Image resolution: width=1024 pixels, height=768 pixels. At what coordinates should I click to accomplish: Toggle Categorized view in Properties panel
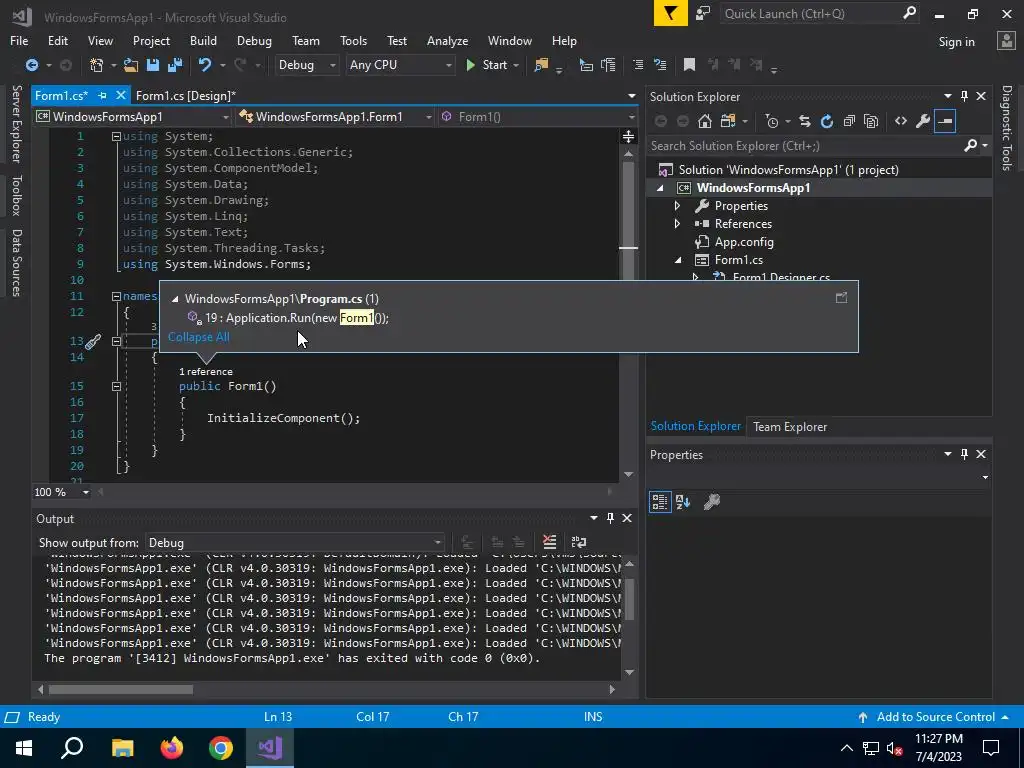tap(660, 502)
